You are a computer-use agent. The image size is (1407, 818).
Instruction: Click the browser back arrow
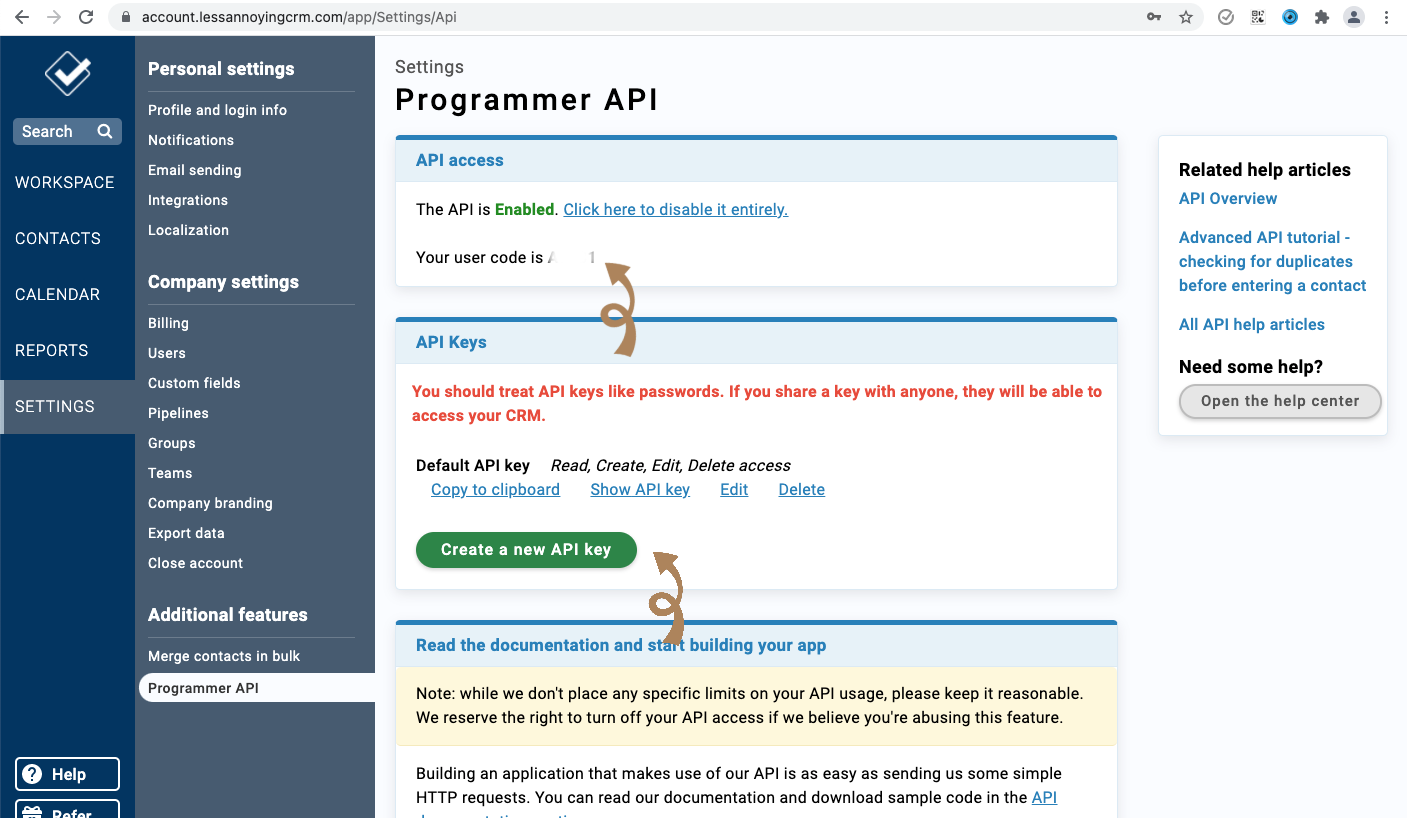coord(22,17)
